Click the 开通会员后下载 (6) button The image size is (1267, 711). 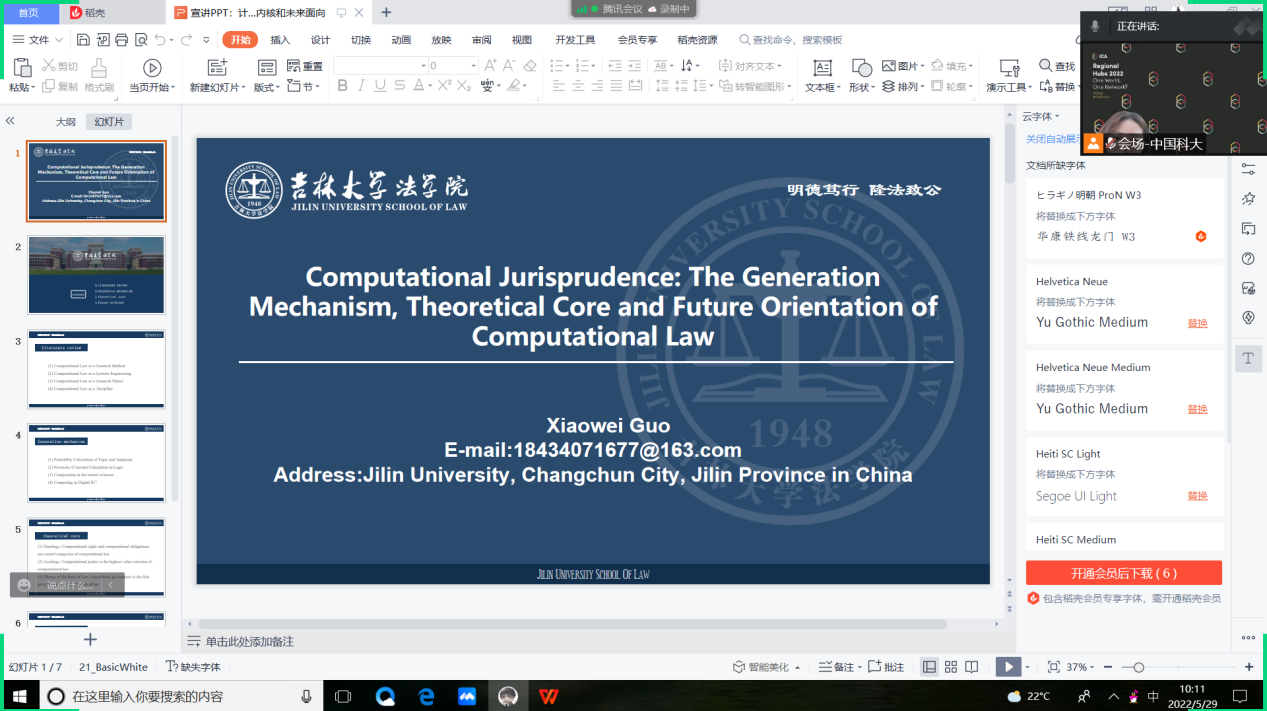(1123, 573)
